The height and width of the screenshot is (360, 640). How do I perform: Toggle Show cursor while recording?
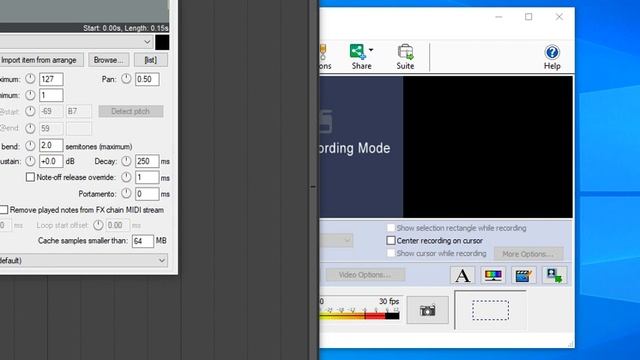point(391,253)
